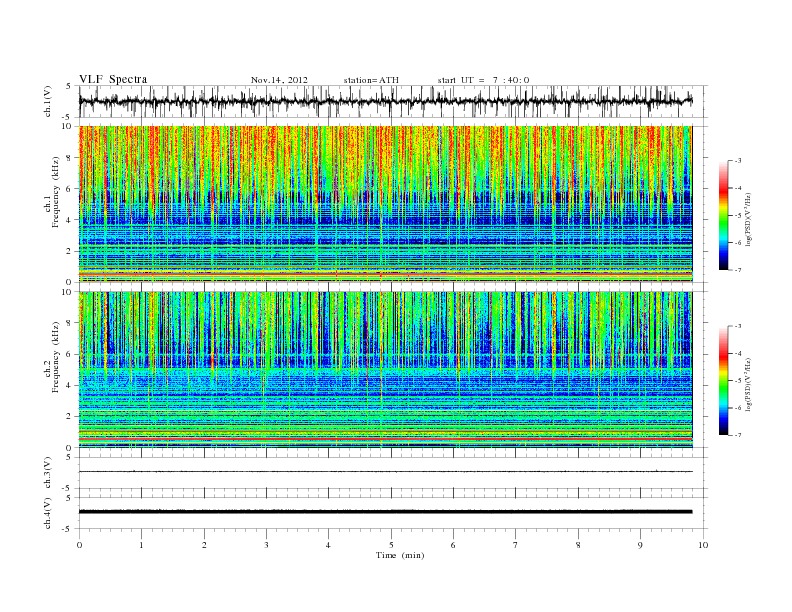Click time axis tick label '4'
Image resolution: width=792 pixels, height=612 pixels.
point(328,545)
